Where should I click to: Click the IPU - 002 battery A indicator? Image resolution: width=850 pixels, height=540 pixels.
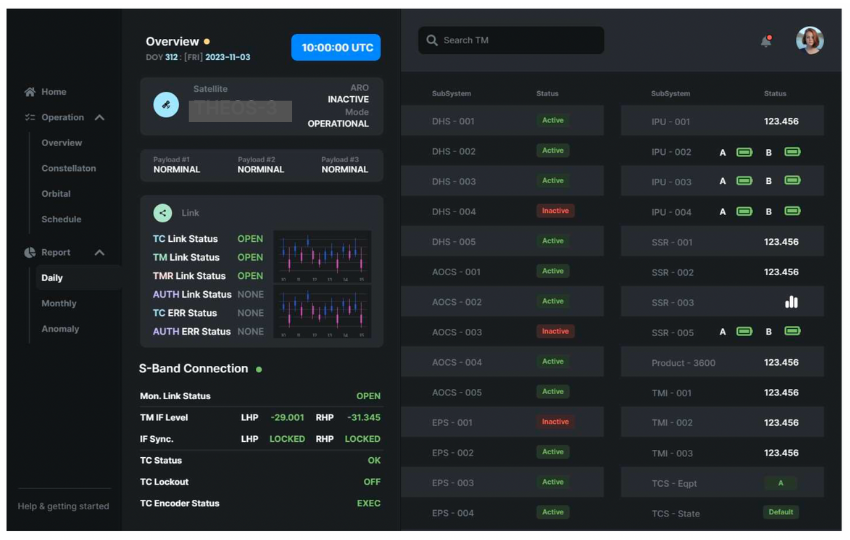[x=744, y=152]
